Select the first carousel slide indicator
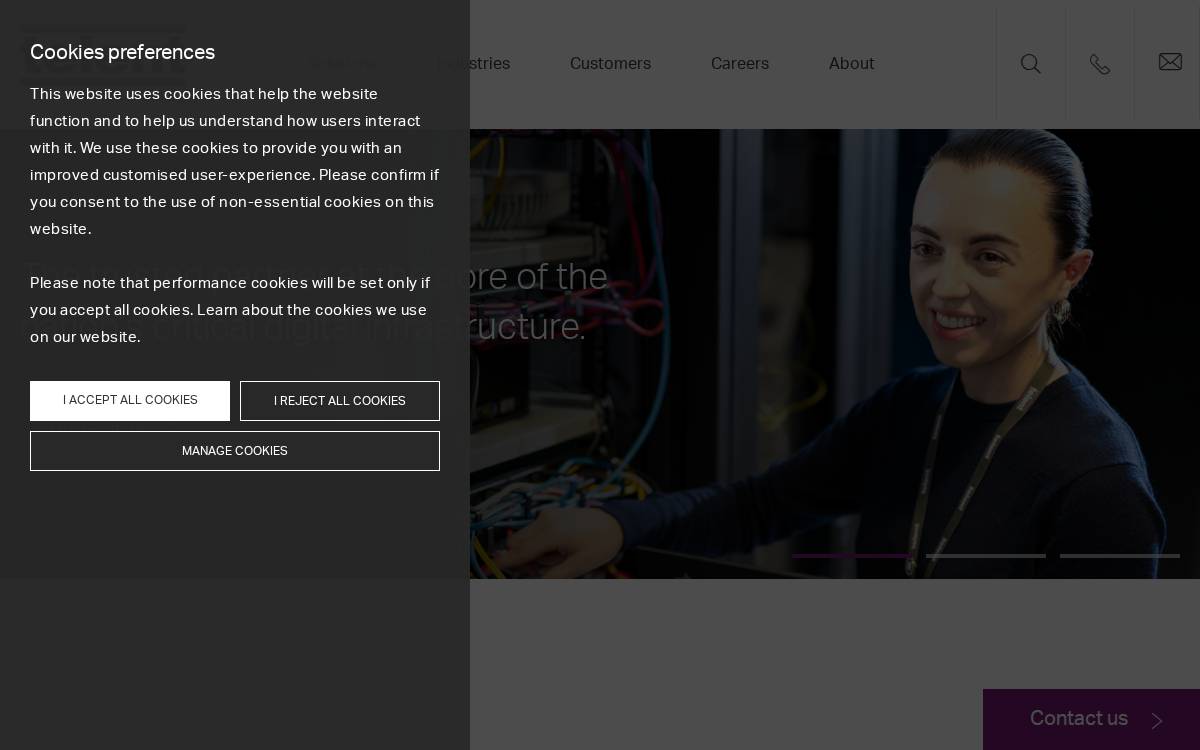This screenshot has width=1200, height=750. pyautogui.click(x=852, y=556)
